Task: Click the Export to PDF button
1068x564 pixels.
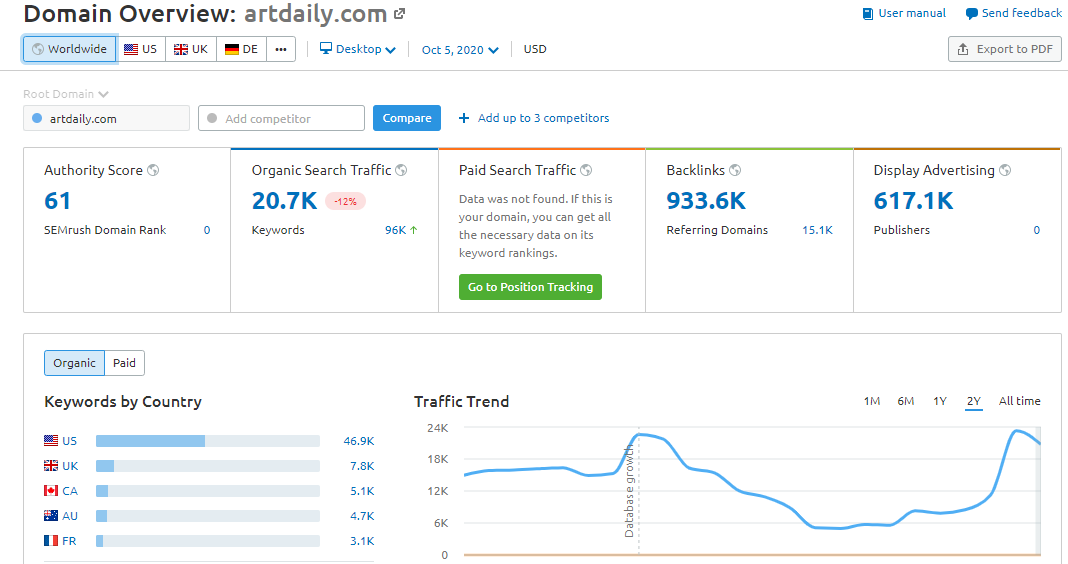Action: point(1005,49)
